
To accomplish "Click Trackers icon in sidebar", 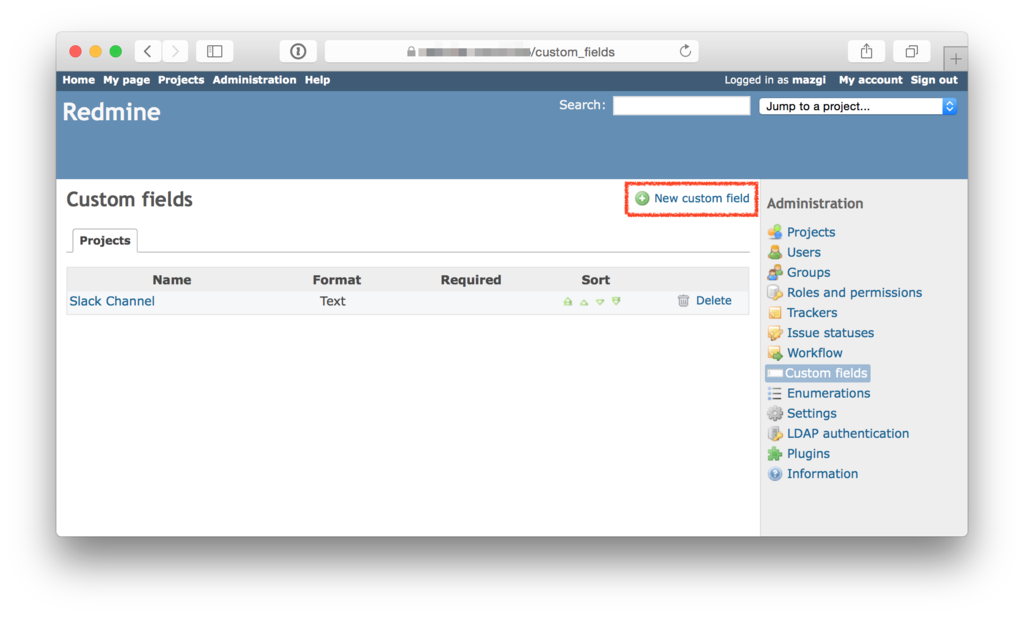I will click(x=775, y=313).
